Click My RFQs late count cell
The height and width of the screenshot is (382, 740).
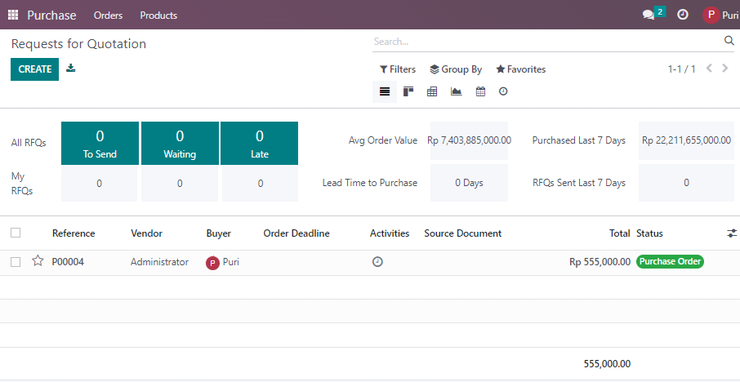click(260, 184)
